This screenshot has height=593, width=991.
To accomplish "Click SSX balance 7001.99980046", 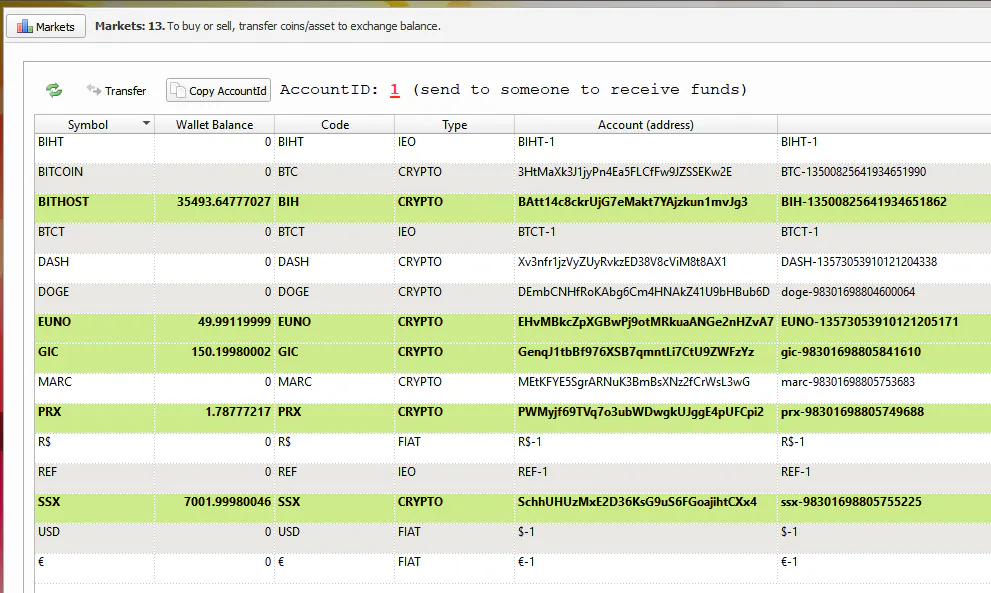I will [x=228, y=502].
